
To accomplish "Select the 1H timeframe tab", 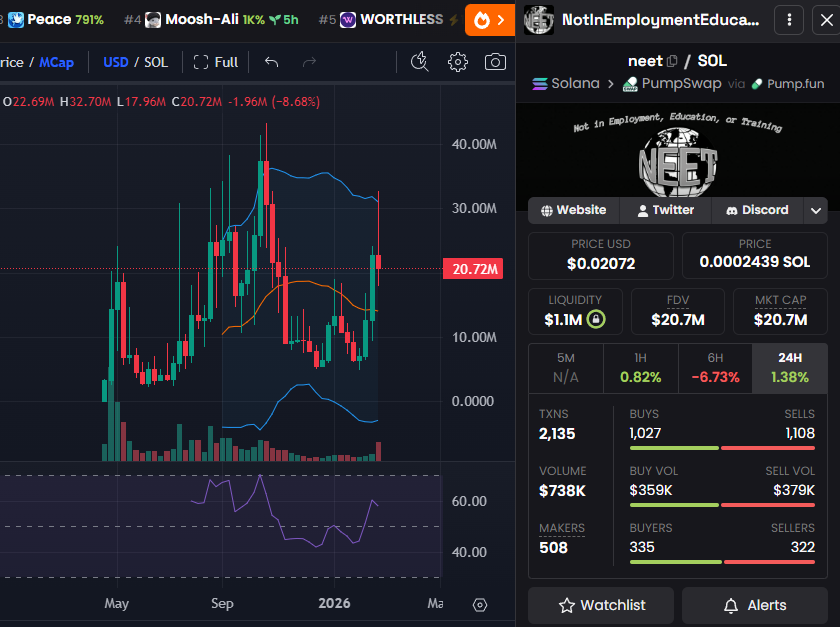I will 640,368.
